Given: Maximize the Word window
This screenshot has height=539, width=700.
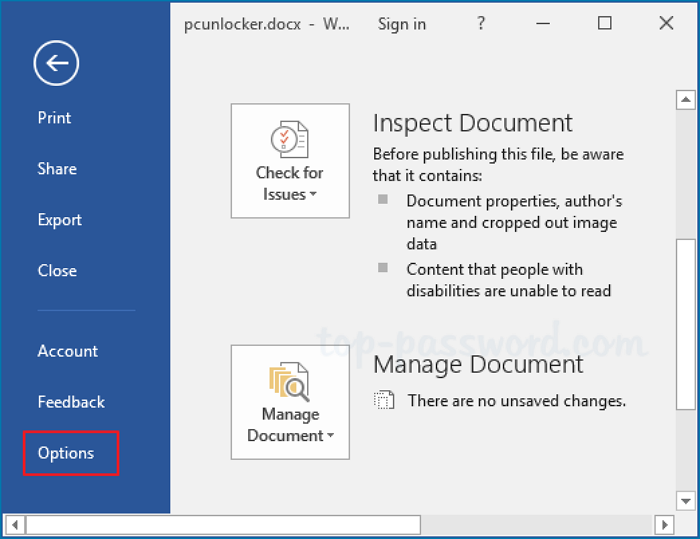Looking at the screenshot, I should tap(604, 23).
